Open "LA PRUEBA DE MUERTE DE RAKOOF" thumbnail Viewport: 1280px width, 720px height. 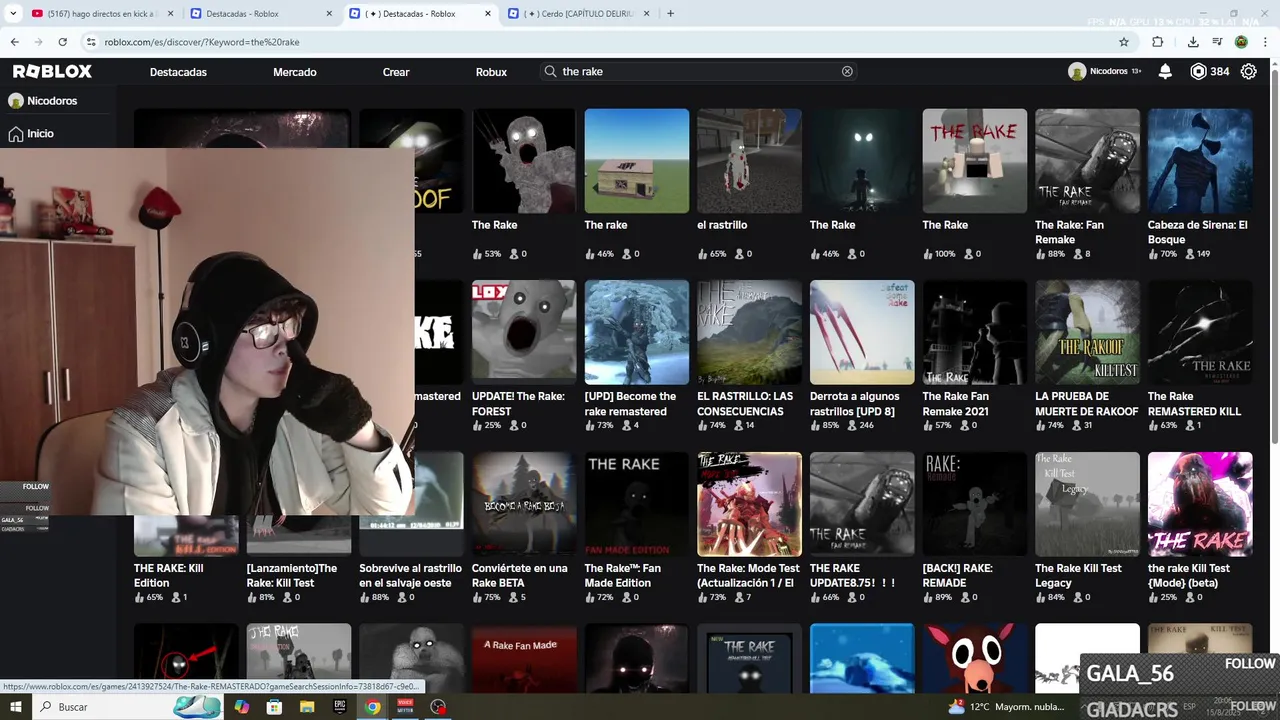click(x=1087, y=332)
